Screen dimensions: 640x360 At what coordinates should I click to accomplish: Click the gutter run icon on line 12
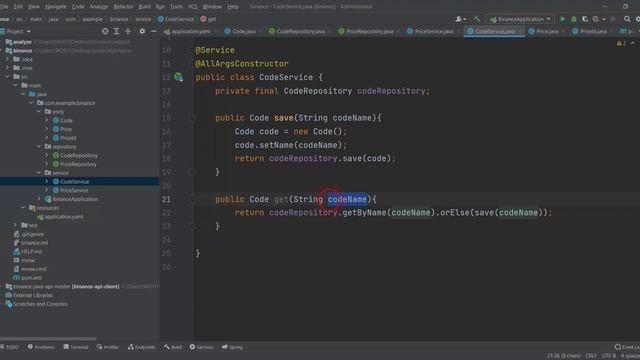tap(178, 77)
